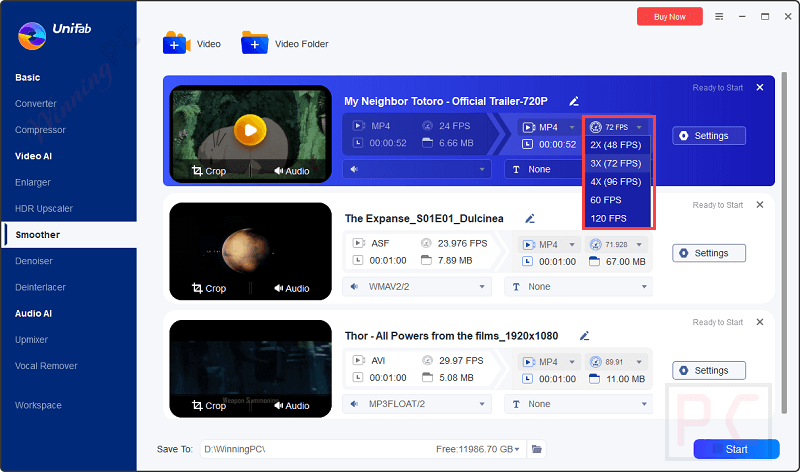Open Upmixer module

point(31,339)
